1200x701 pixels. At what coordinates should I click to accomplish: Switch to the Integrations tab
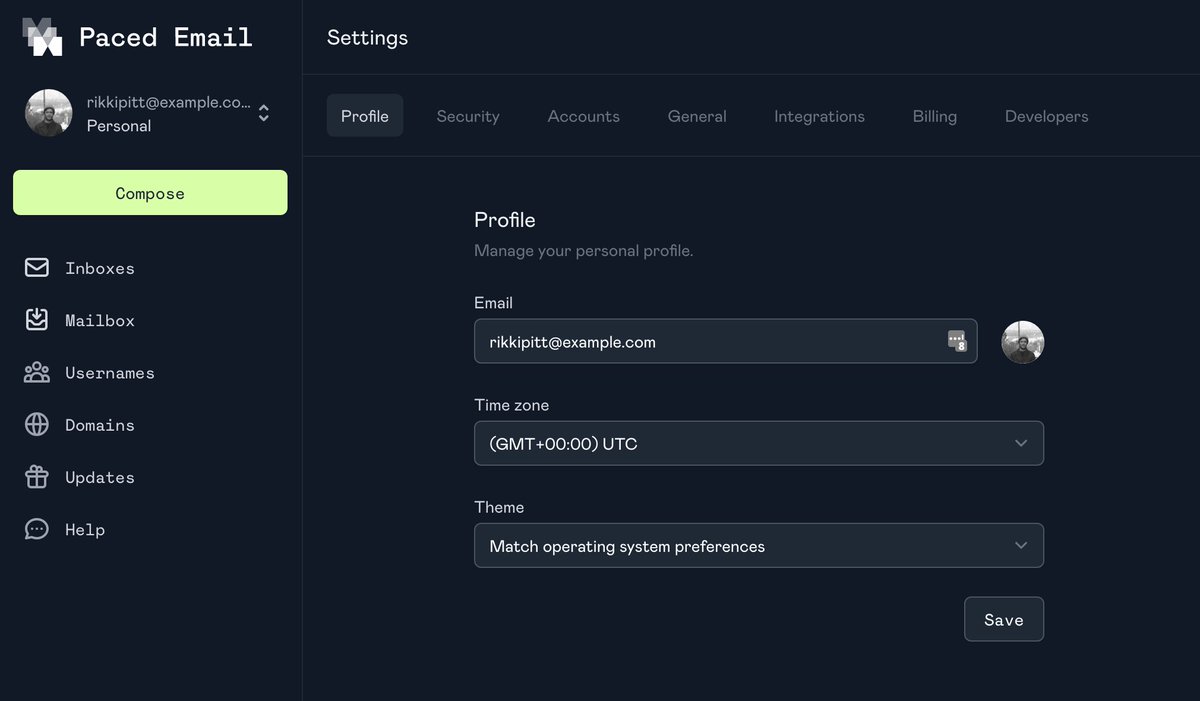click(x=819, y=116)
